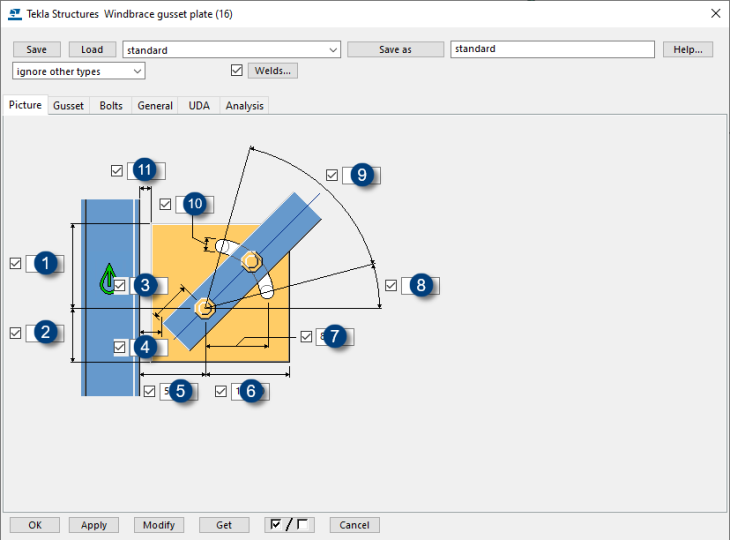This screenshot has height=540, width=730.
Task: Click the Tekla Structures title bar icon
Action: (15, 14)
